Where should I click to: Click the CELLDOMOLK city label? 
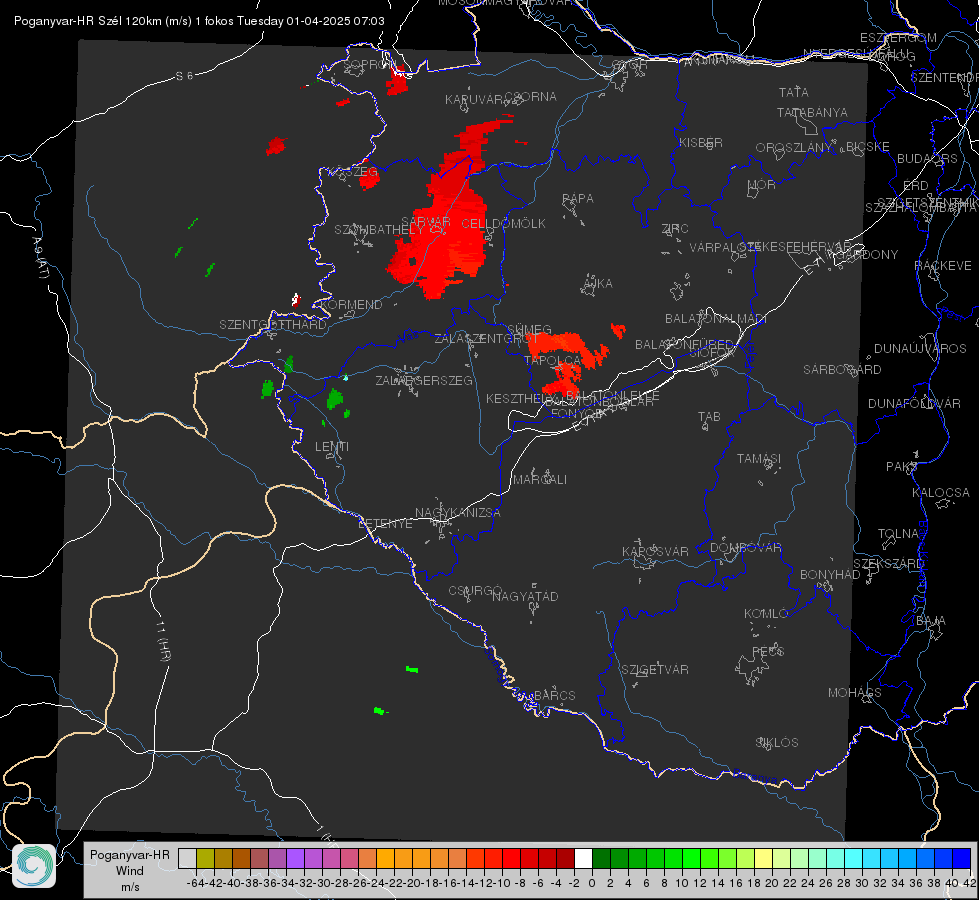pyautogui.click(x=503, y=223)
